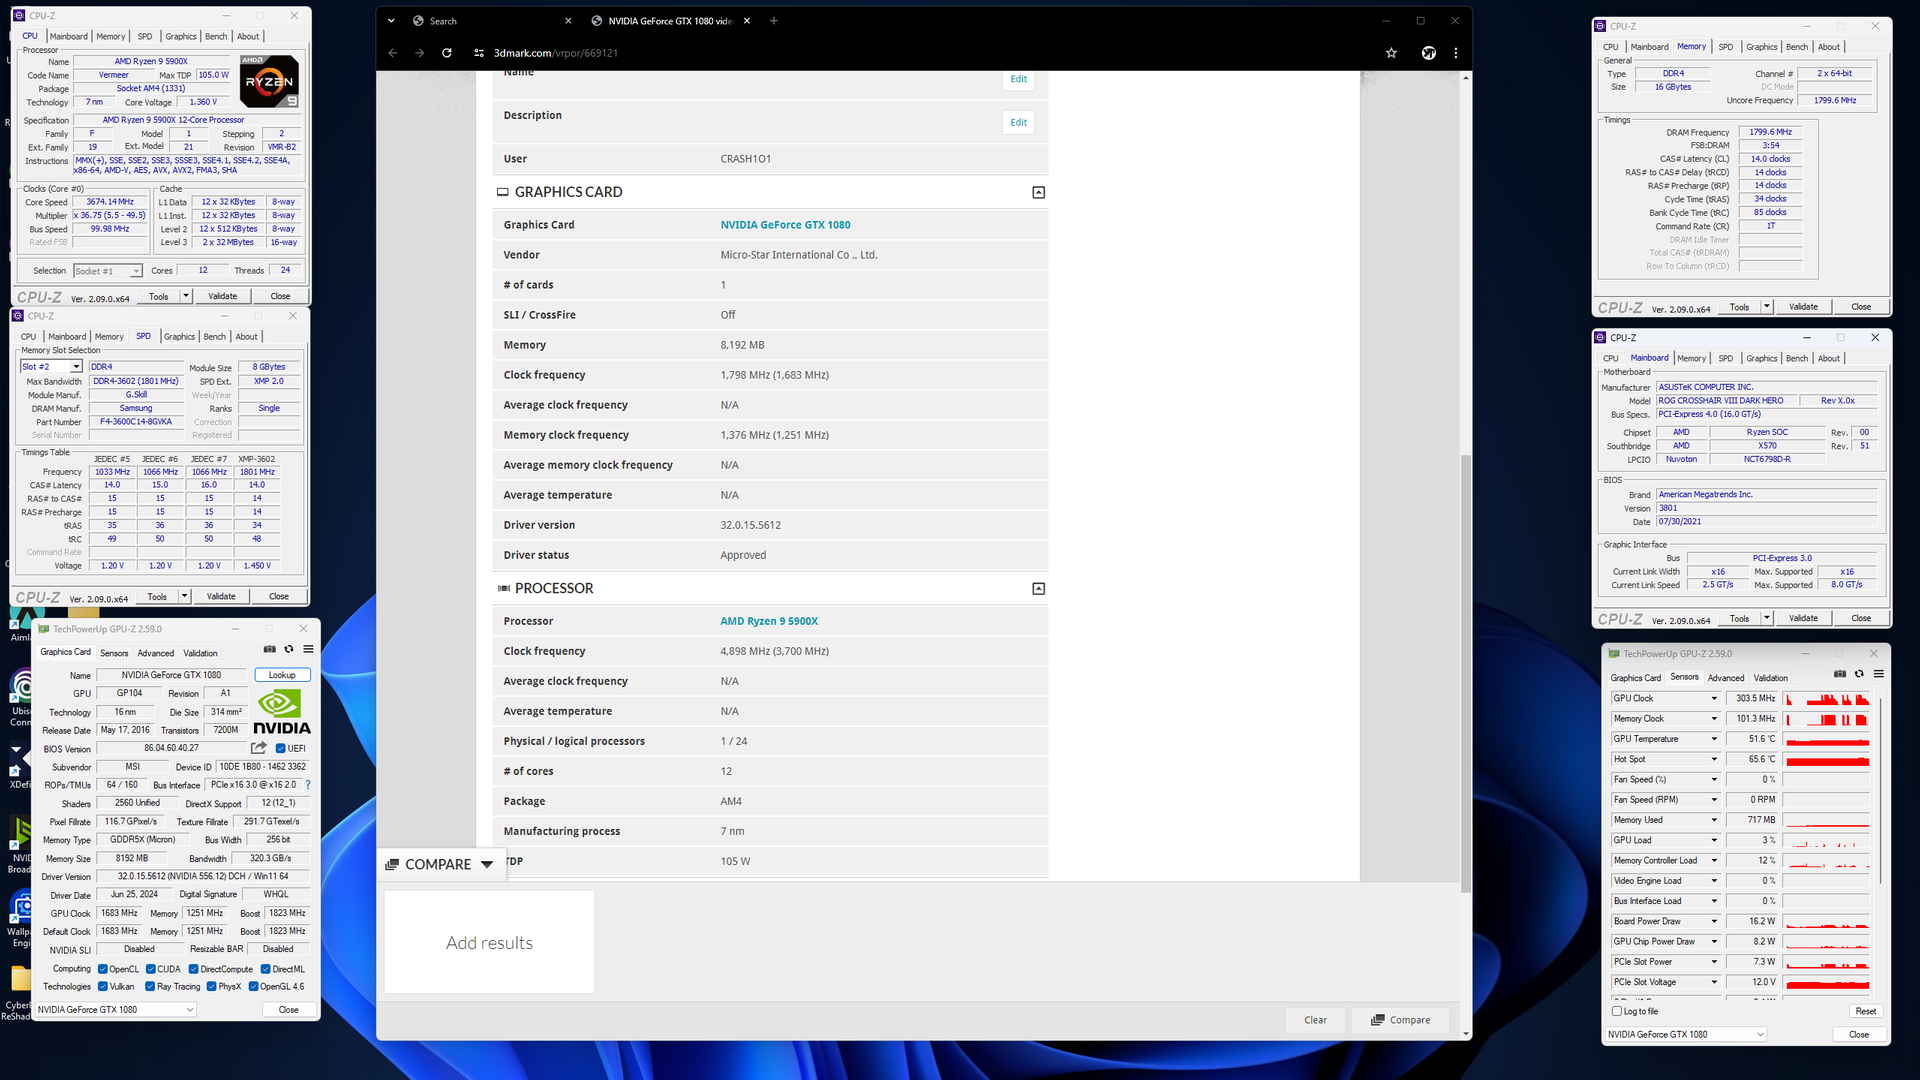Open the GPU Clock sensor dropdown arrow

[1714, 698]
